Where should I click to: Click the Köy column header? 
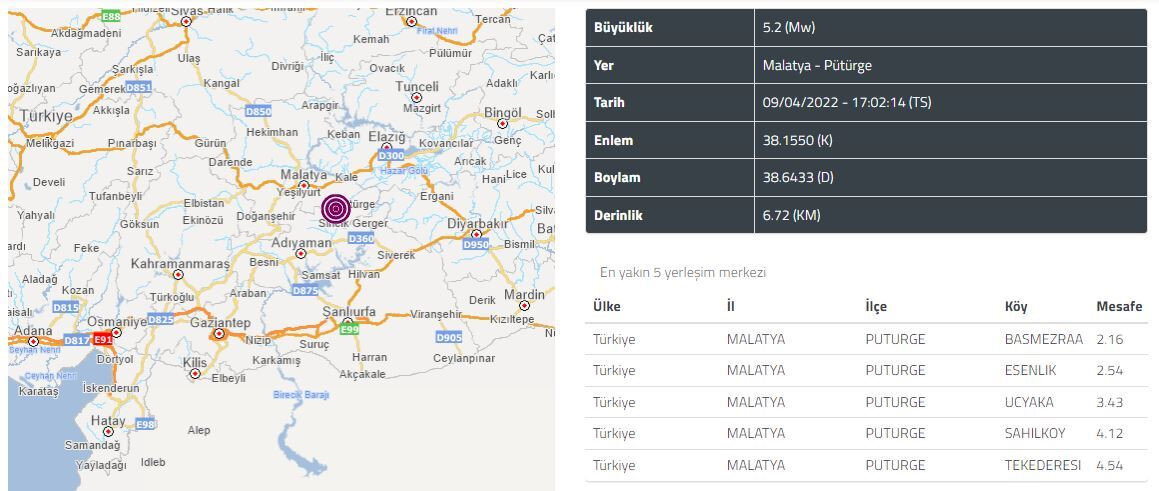click(x=1016, y=306)
